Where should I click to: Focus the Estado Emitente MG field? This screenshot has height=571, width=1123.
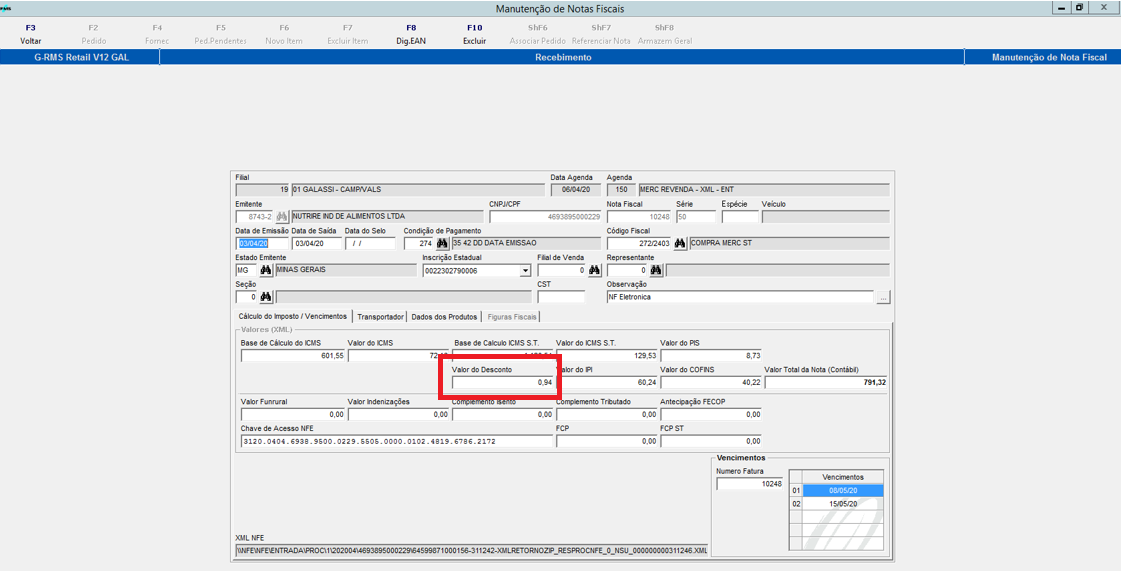[246, 271]
